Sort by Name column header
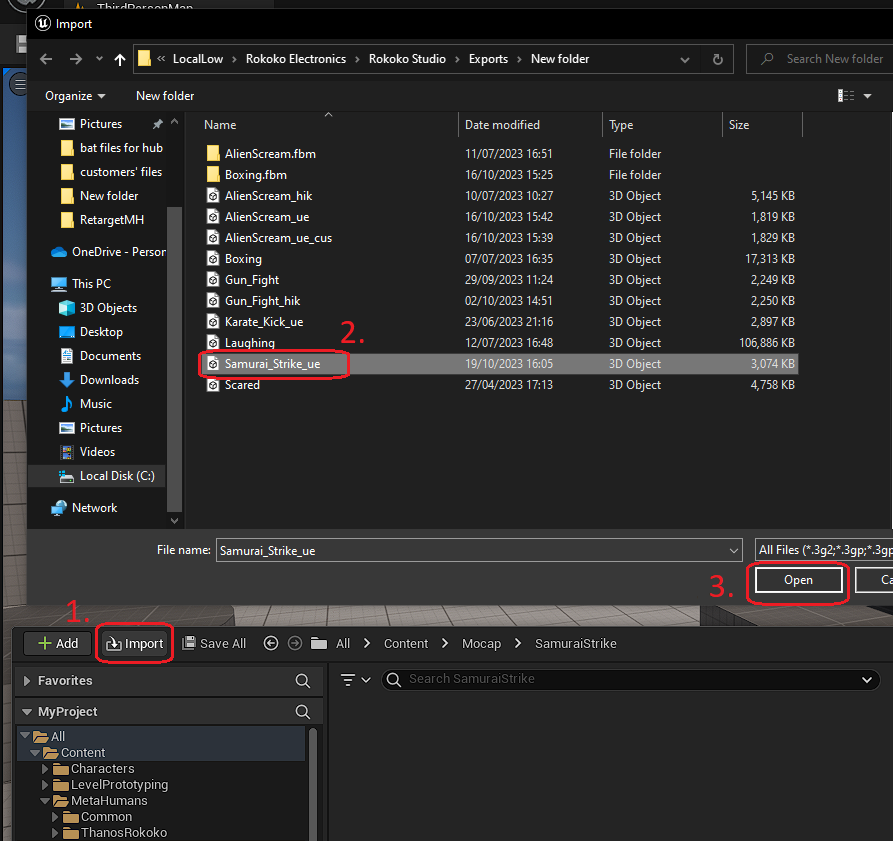Viewport: 893px width, 841px height. click(220, 125)
